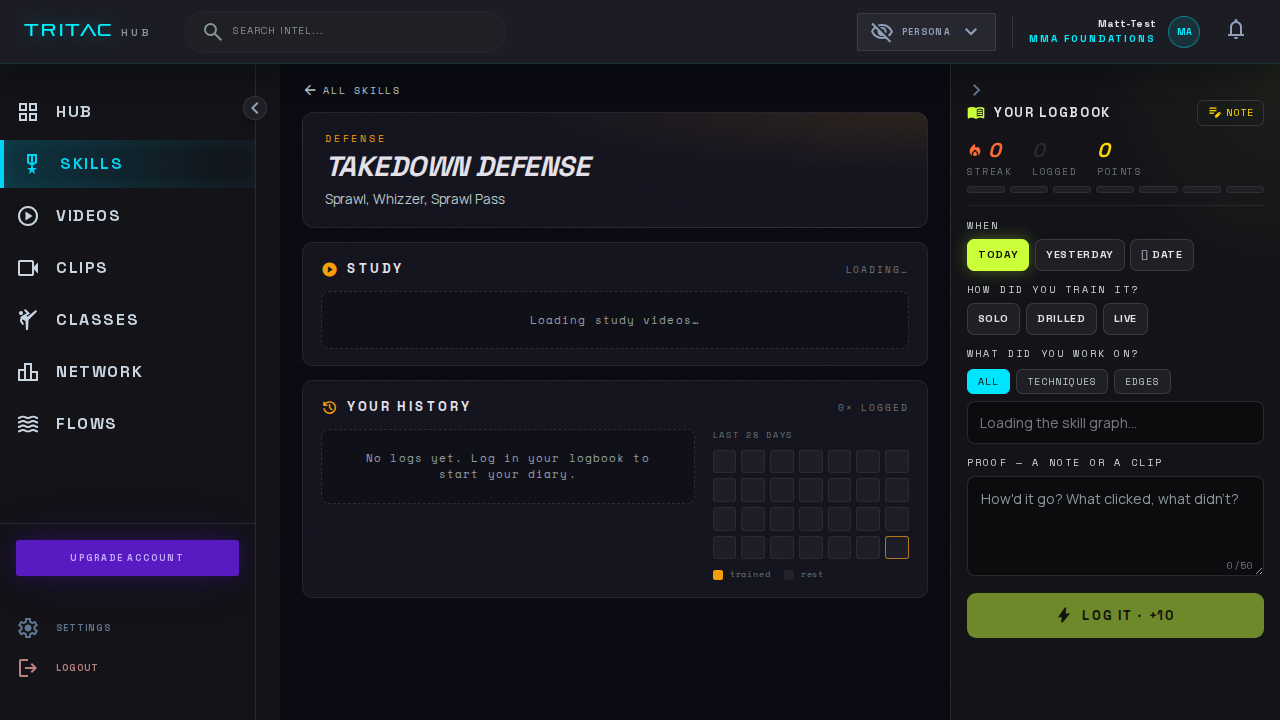Click Logout link

pyautogui.click(x=77, y=668)
